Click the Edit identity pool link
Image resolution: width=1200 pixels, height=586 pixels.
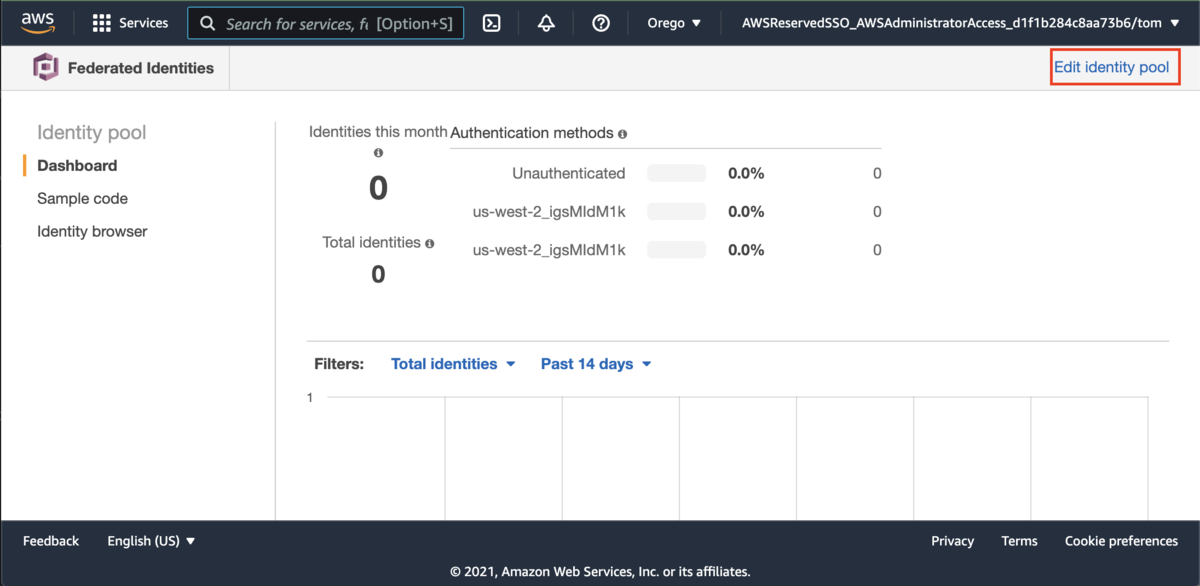[x=1111, y=67]
